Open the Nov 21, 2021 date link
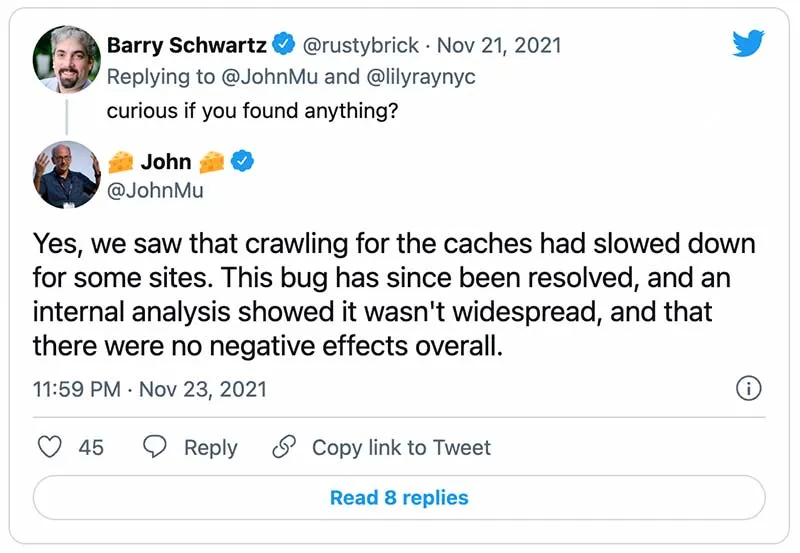This screenshot has height=553, width=800. 499,45
